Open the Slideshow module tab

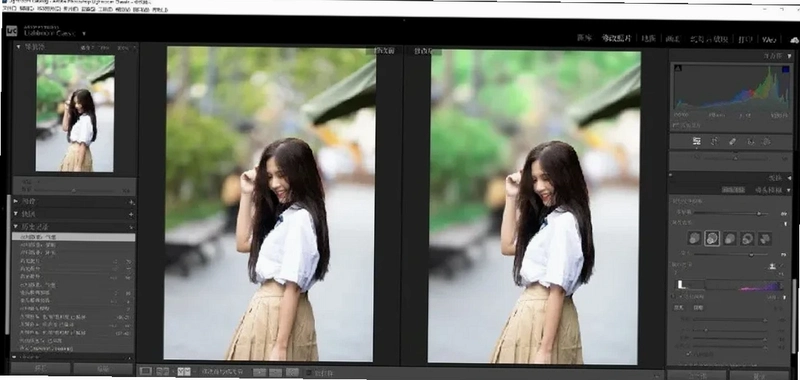tap(709, 39)
